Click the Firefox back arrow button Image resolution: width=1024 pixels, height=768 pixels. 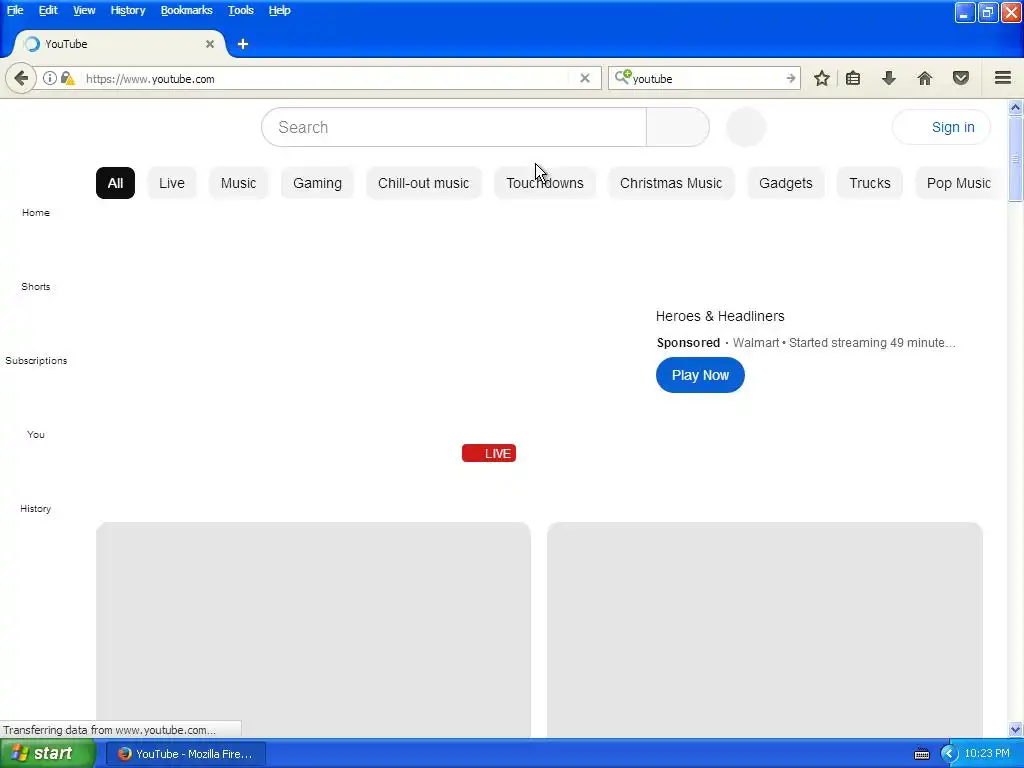coord(21,78)
